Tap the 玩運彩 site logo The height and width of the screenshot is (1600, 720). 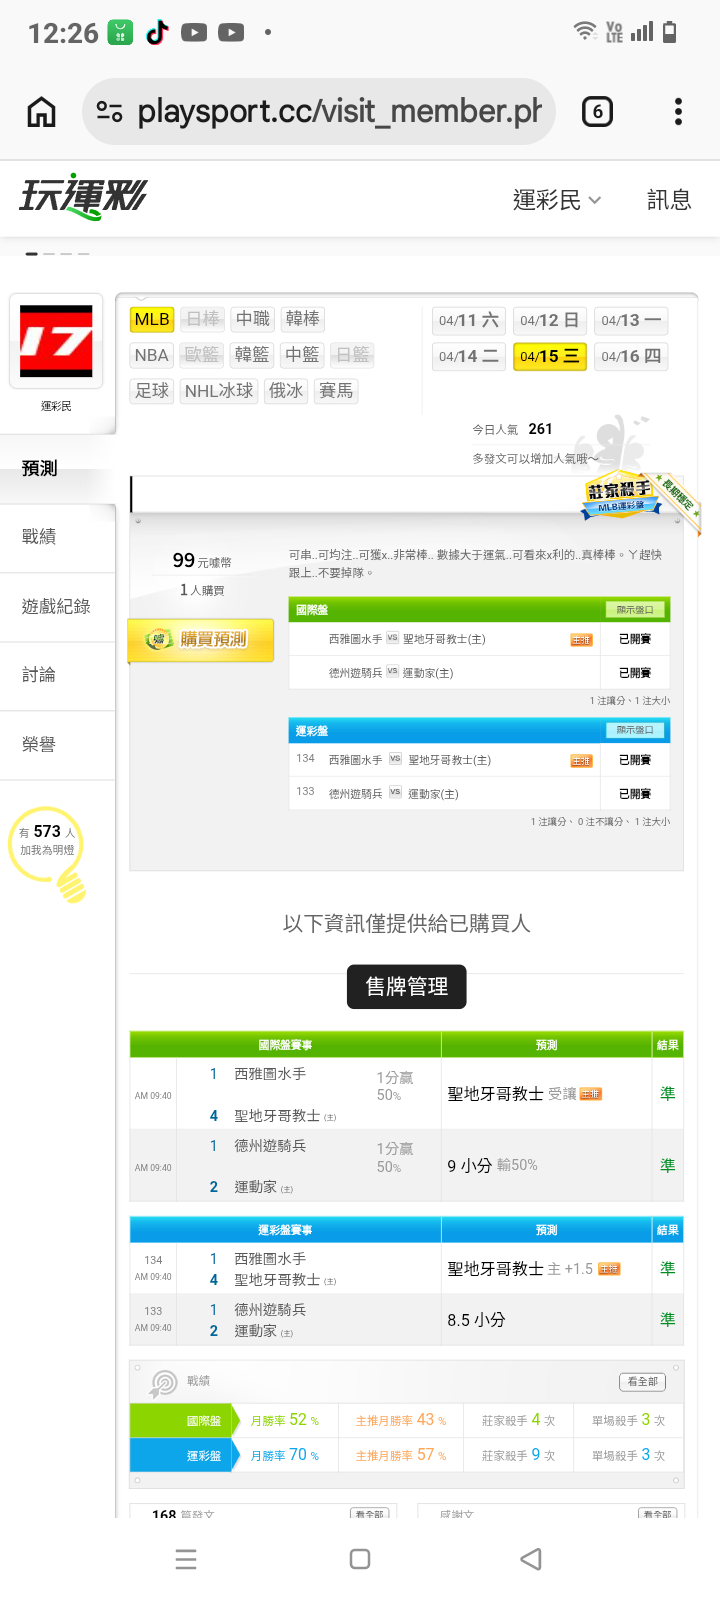83,197
